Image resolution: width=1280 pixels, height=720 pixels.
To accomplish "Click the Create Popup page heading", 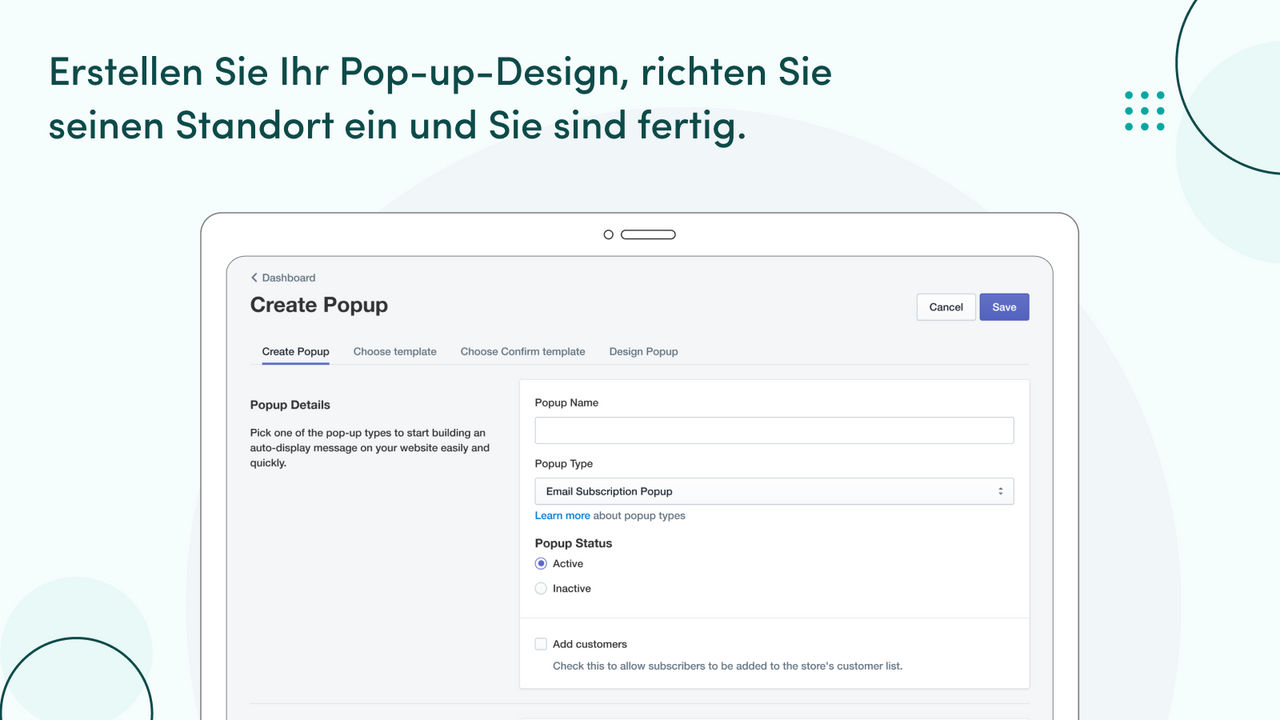I will (319, 305).
